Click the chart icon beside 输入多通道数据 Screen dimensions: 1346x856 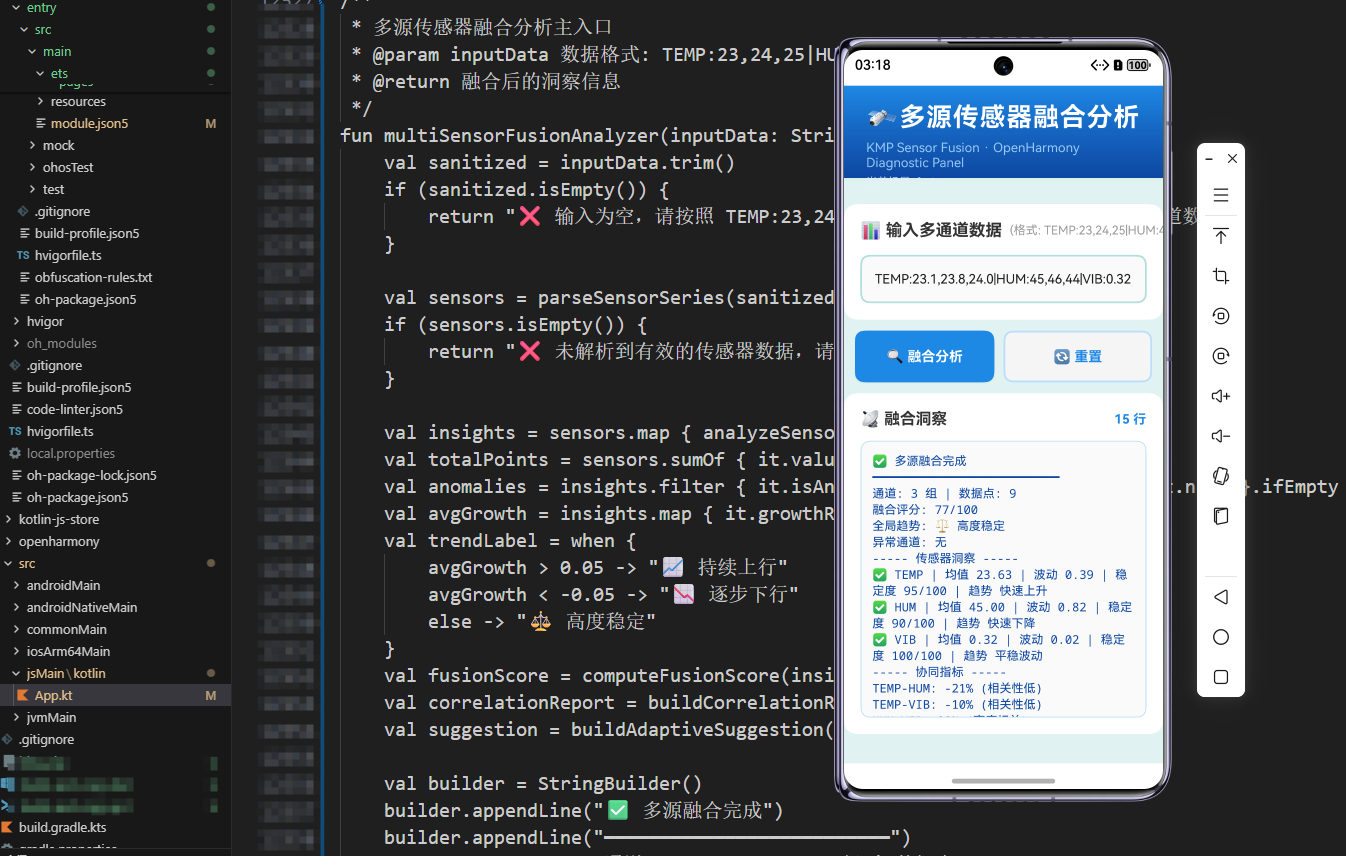870,230
